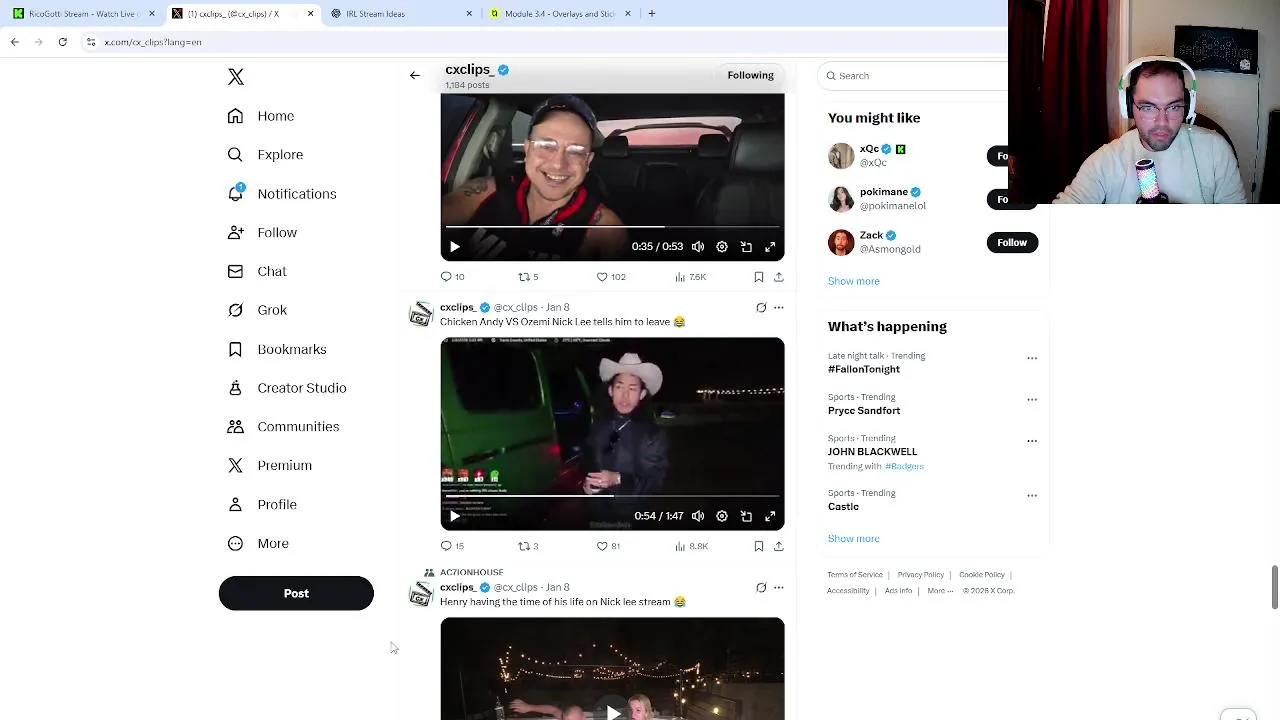
Task: Open settings on 0:35 / 0:53 video
Action: pos(722,247)
